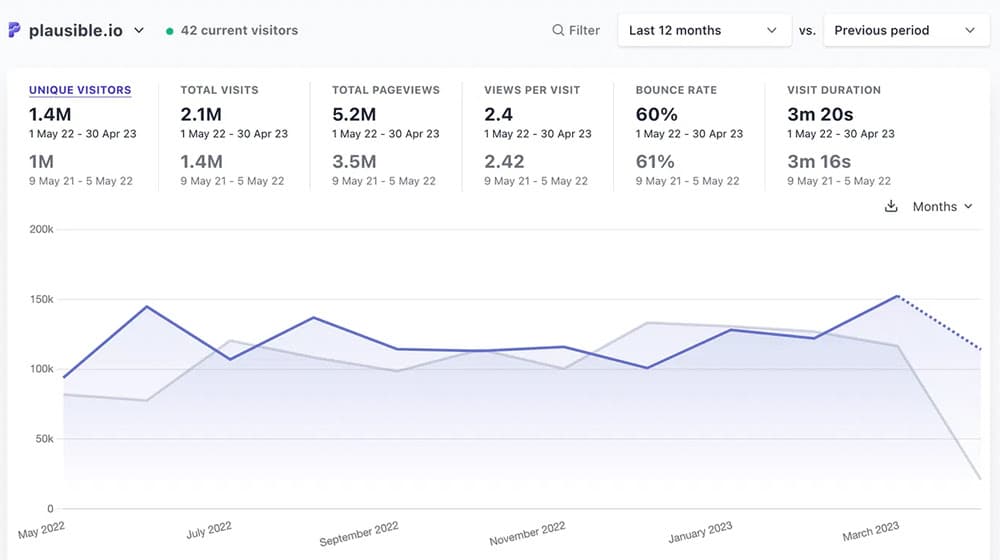
Task: Select the Total Pageviews metric tab
Action: [x=386, y=90]
